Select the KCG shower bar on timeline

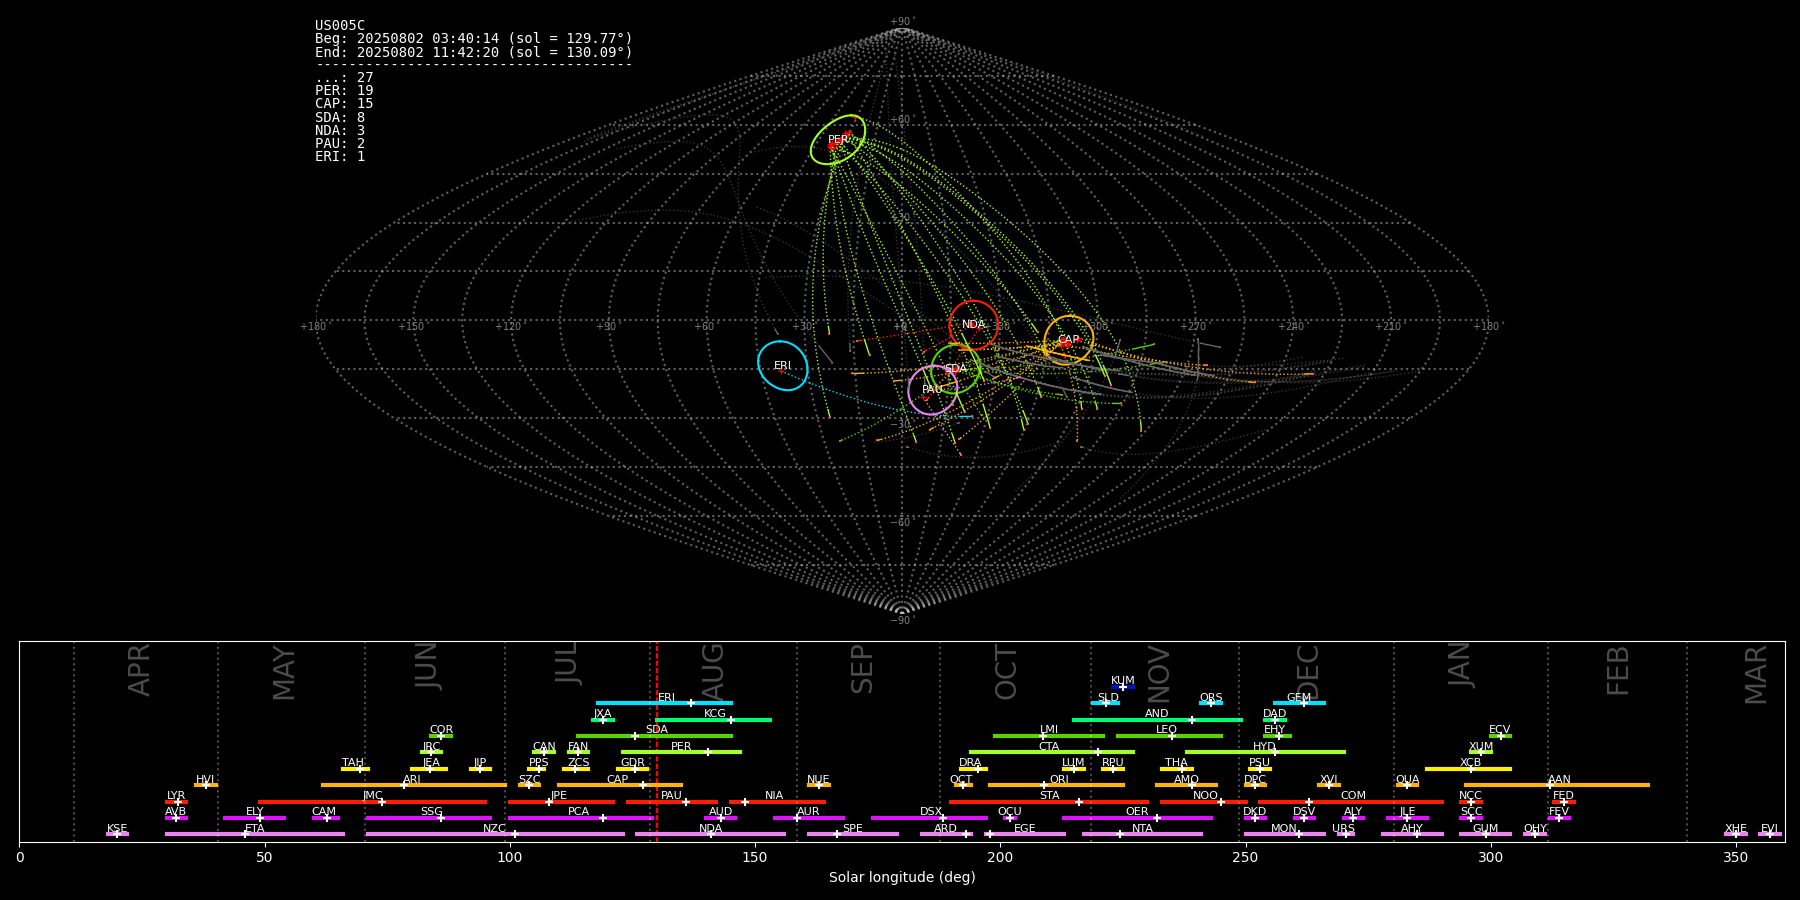click(713, 719)
